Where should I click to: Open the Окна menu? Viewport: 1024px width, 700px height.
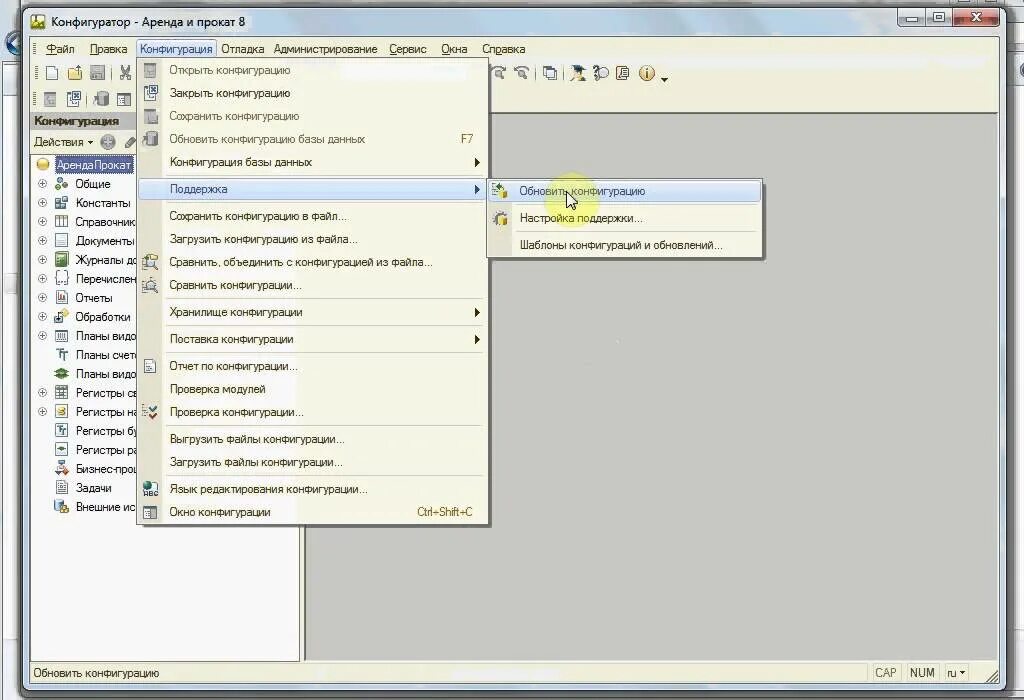point(454,49)
